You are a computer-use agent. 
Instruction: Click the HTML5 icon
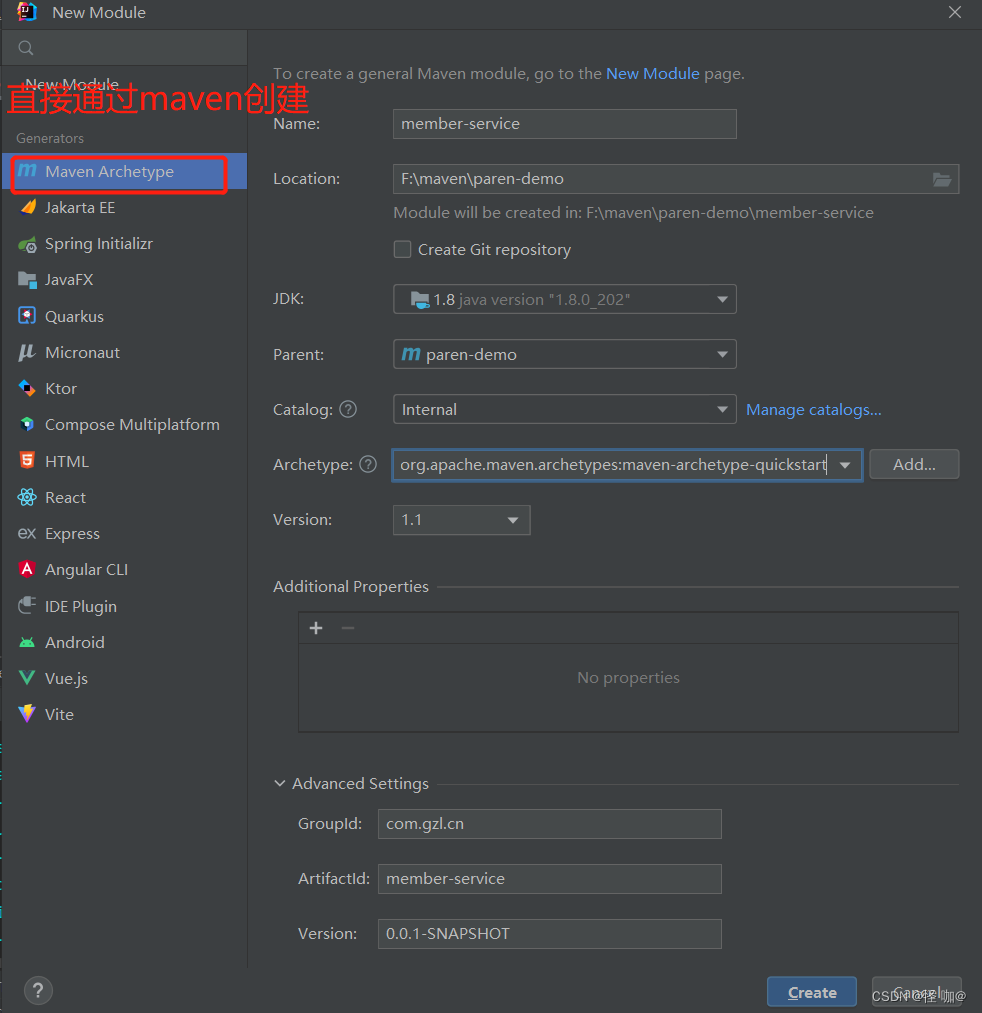(27, 461)
